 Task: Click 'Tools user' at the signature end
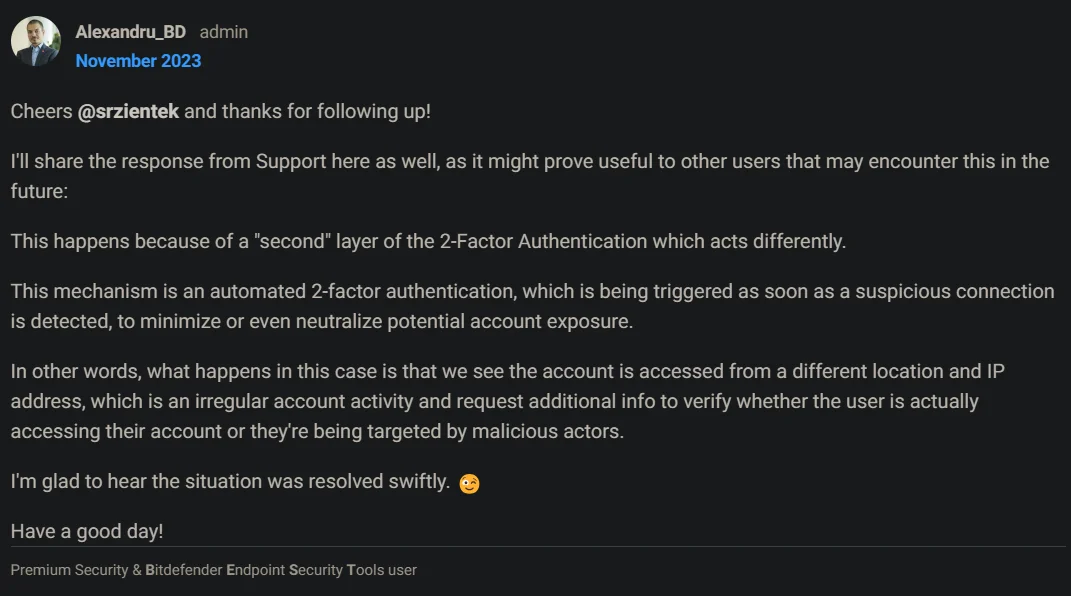(381, 570)
